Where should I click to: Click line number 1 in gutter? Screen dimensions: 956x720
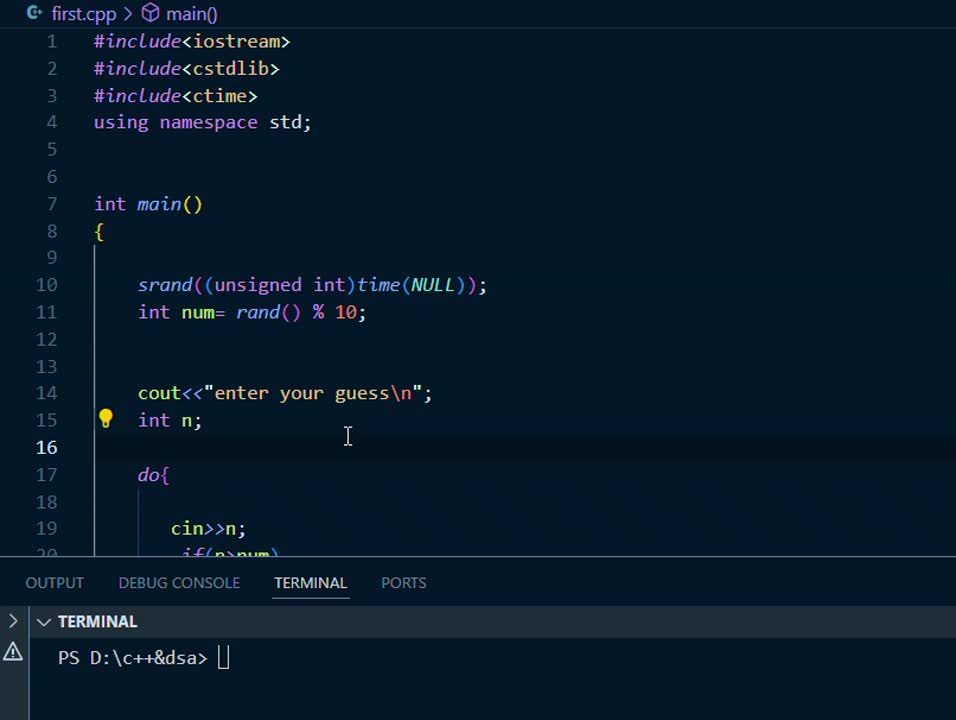click(x=52, y=41)
